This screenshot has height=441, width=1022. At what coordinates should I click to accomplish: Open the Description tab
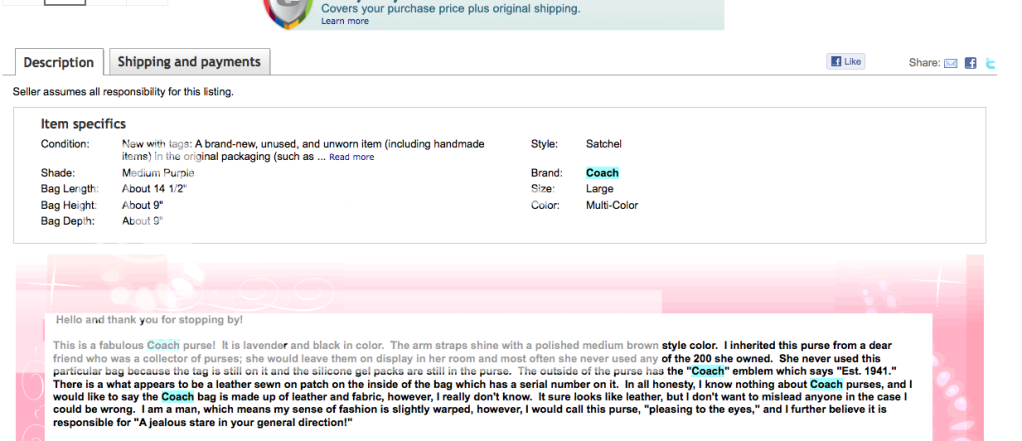(59, 63)
